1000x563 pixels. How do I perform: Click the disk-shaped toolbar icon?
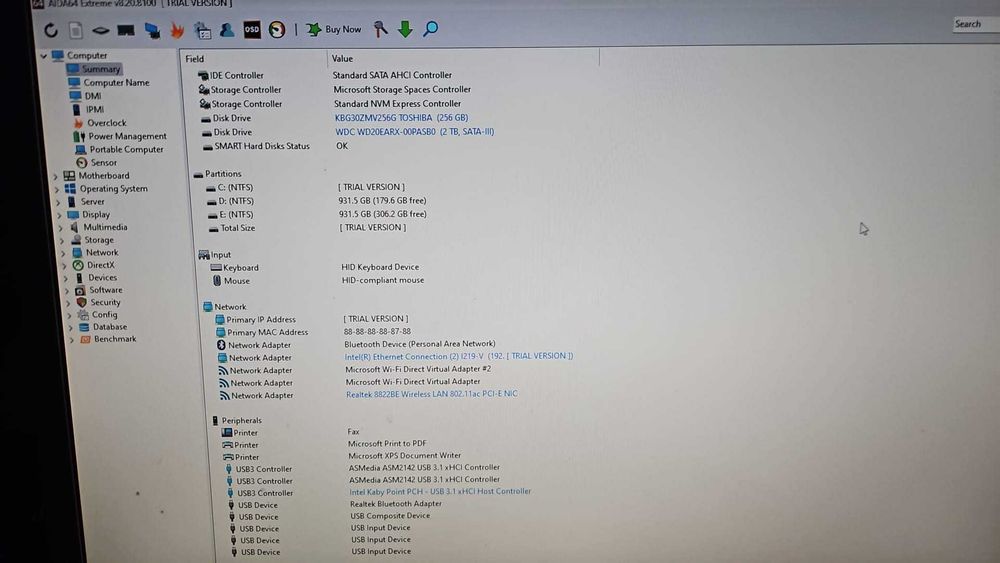point(101,30)
